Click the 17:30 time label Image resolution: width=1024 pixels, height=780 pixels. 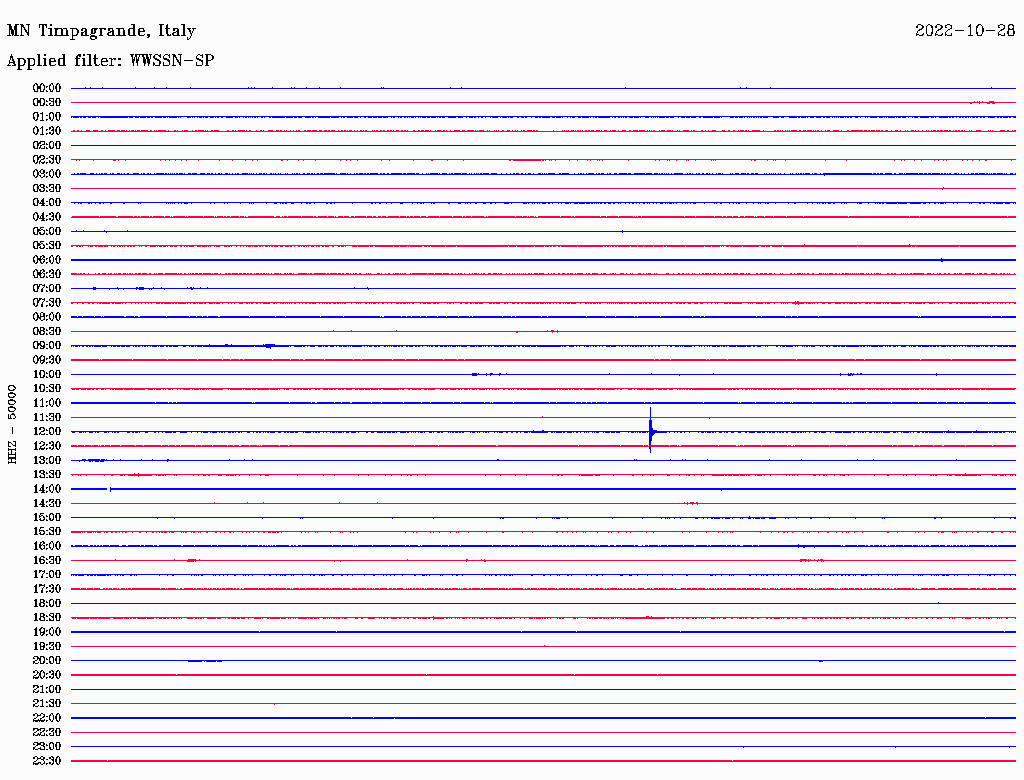click(47, 589)
